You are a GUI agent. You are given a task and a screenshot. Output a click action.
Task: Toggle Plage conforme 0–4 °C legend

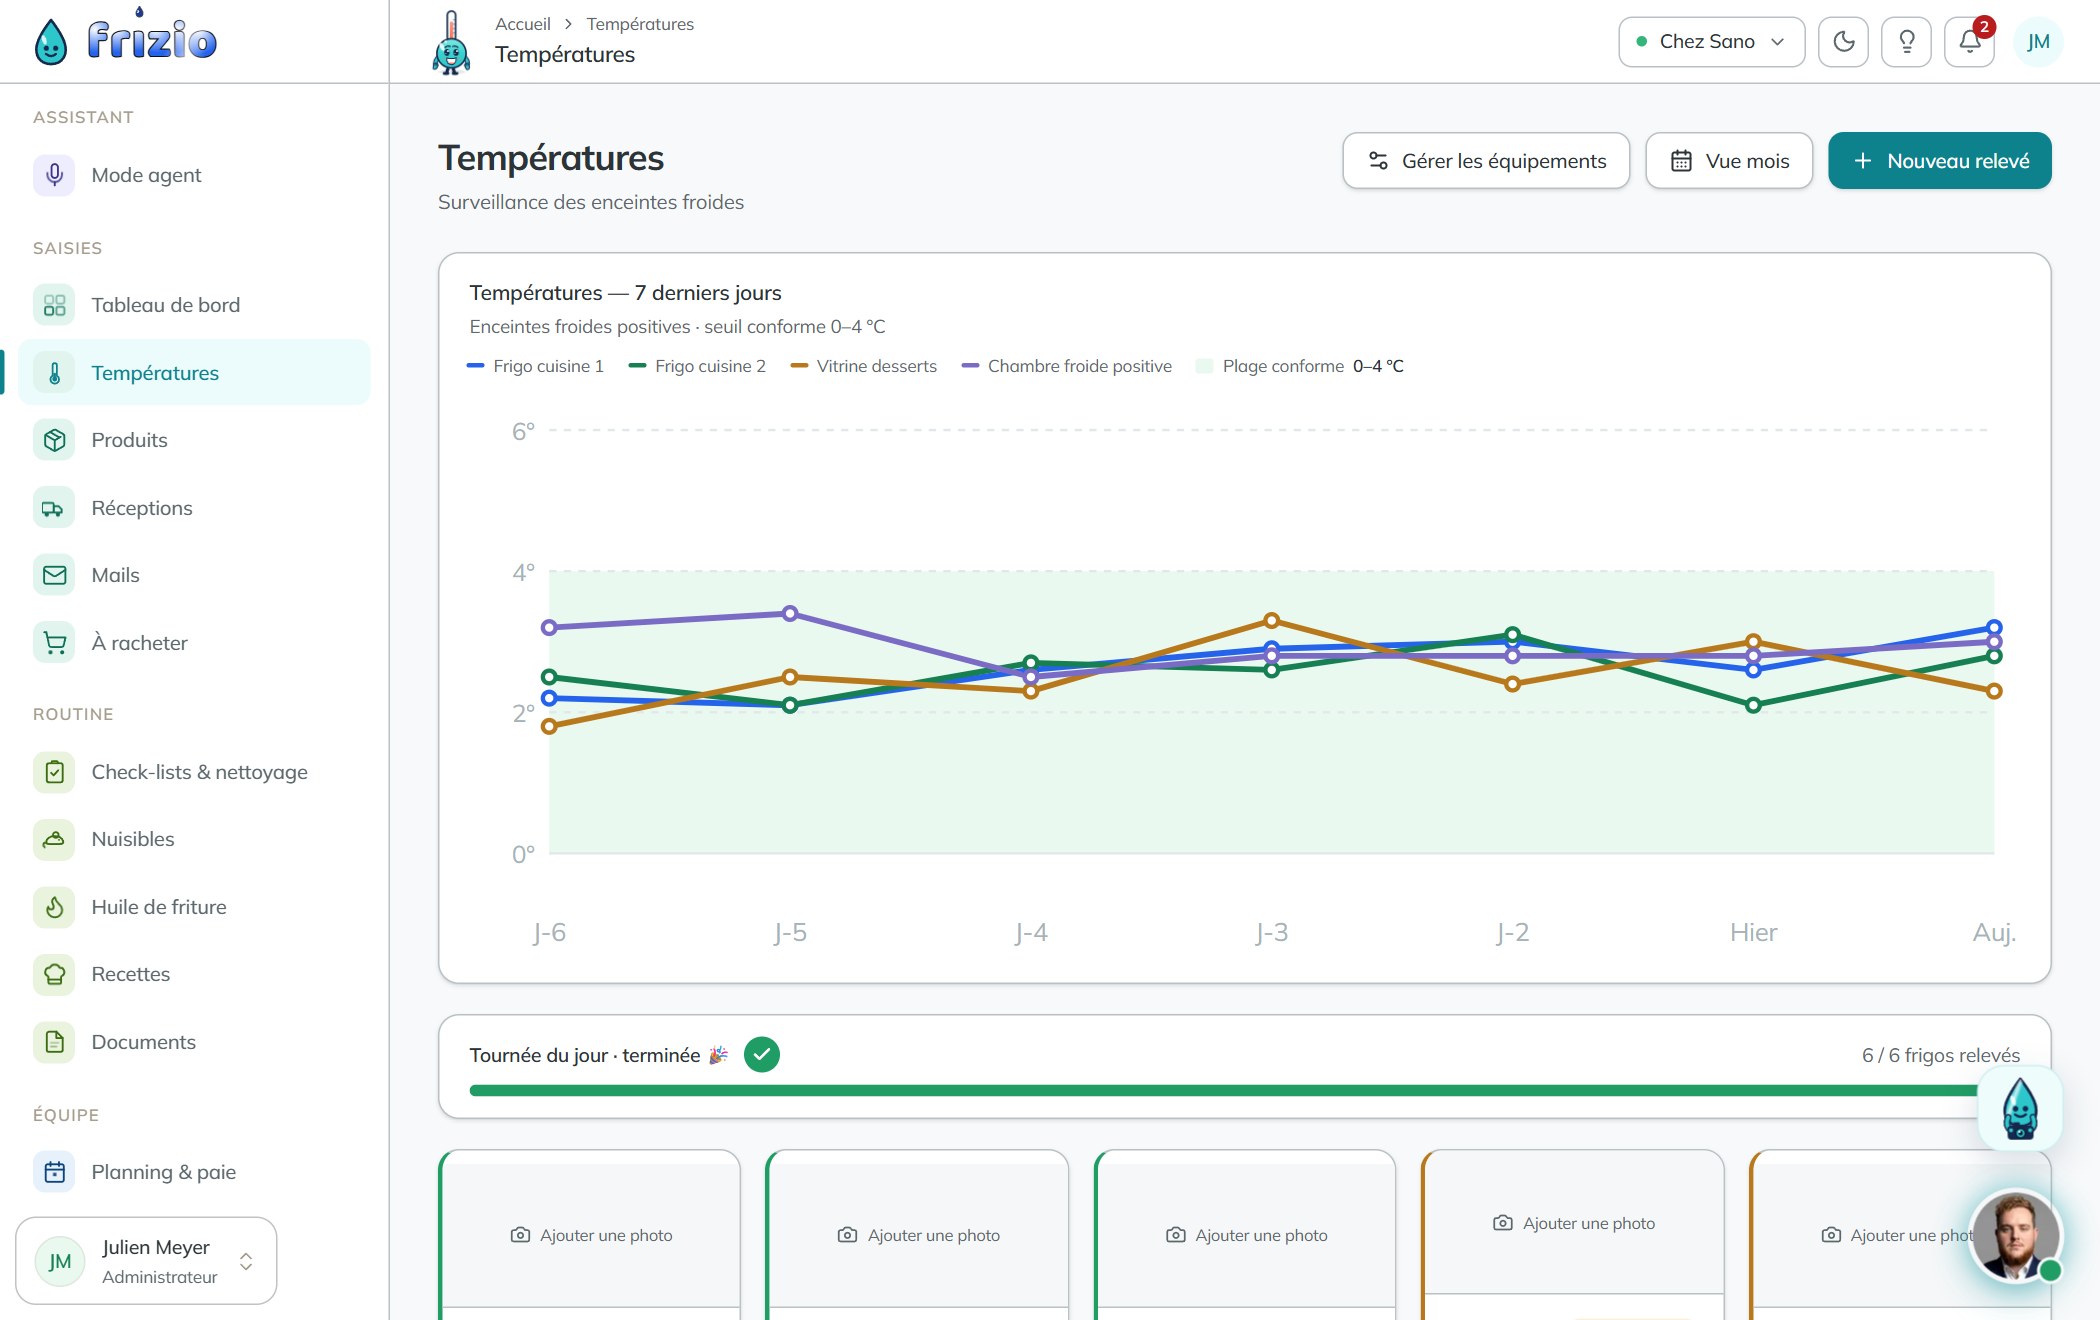pos(1300,366)
